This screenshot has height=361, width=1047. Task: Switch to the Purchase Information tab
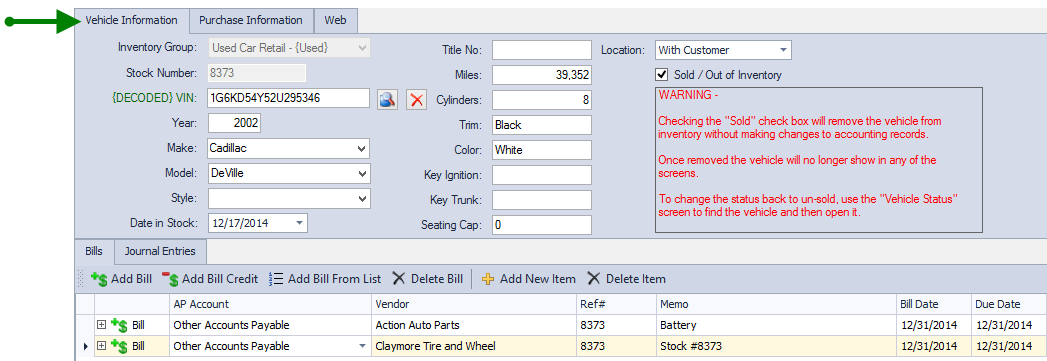[x=251, y=20]
